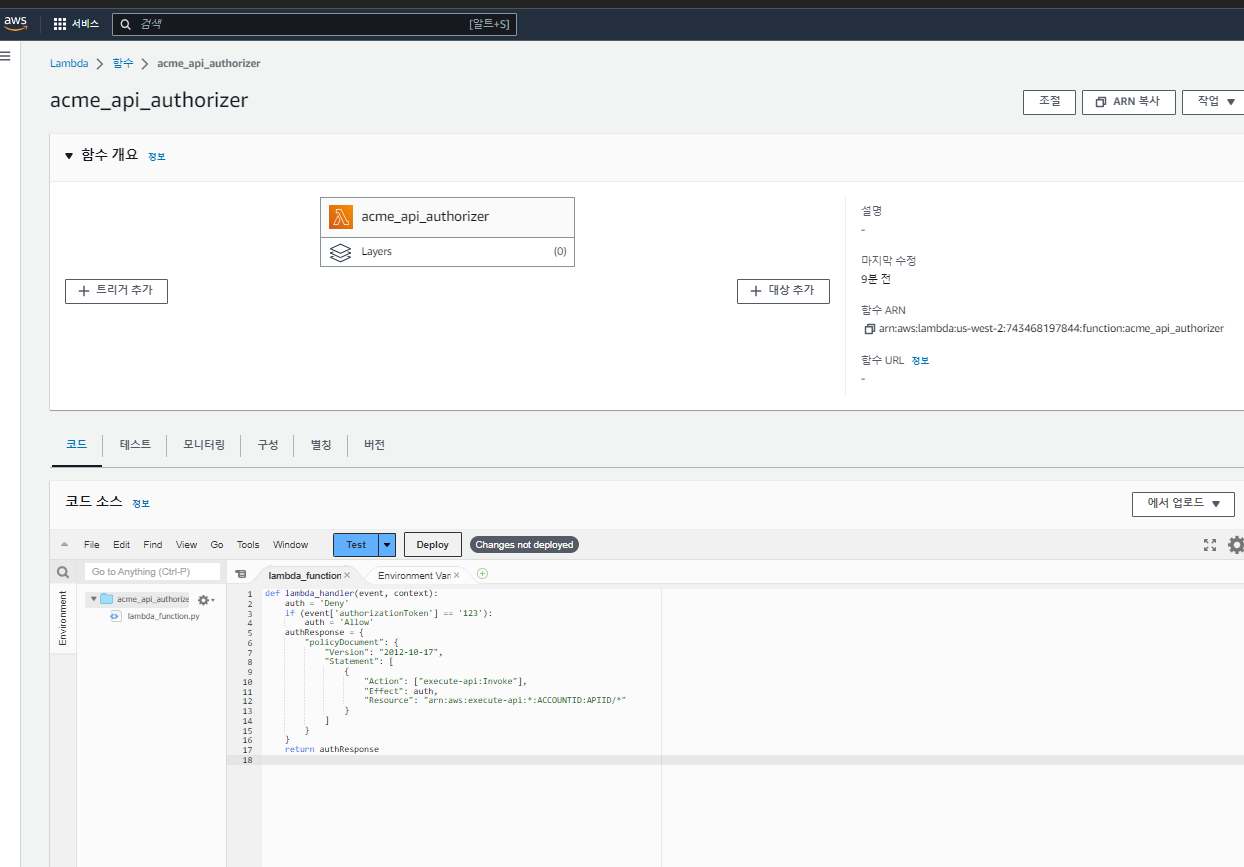Open 정보 link beside 코드 소스
Screen dimensions: 1244x867
coord(141,504)
